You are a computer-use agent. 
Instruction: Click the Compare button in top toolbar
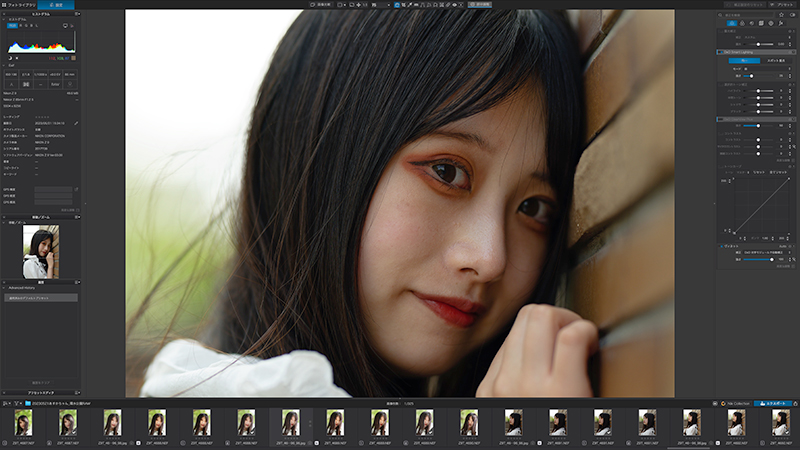[321, 5]
